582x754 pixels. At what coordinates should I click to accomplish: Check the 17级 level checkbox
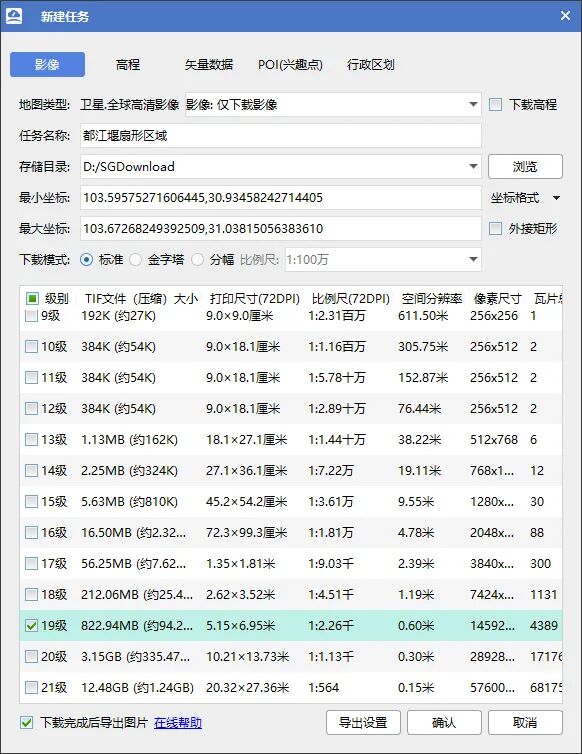tap(31, 564)
